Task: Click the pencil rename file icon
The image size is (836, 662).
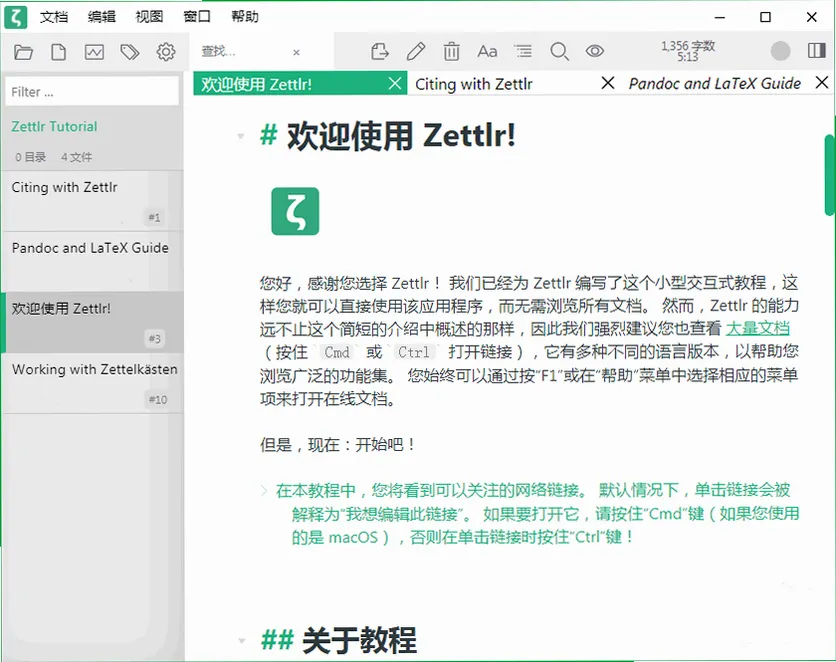Action: pyautogui.click(x=415, y=51)
